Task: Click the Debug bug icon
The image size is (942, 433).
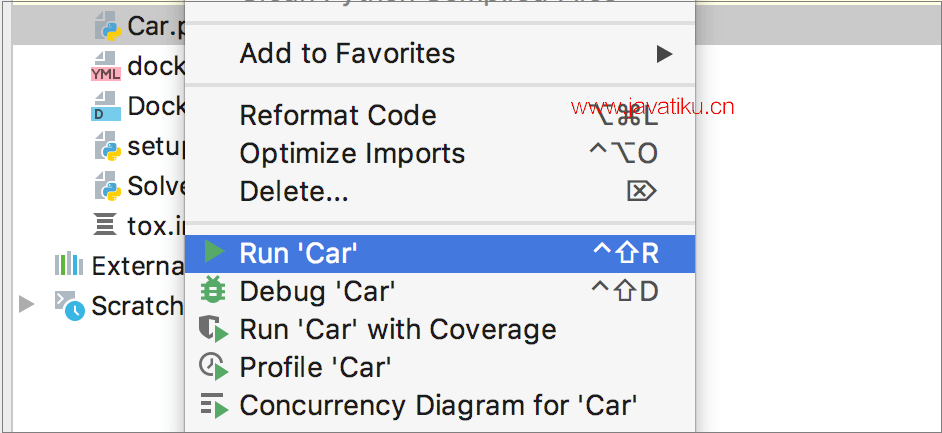Action: 213,291
